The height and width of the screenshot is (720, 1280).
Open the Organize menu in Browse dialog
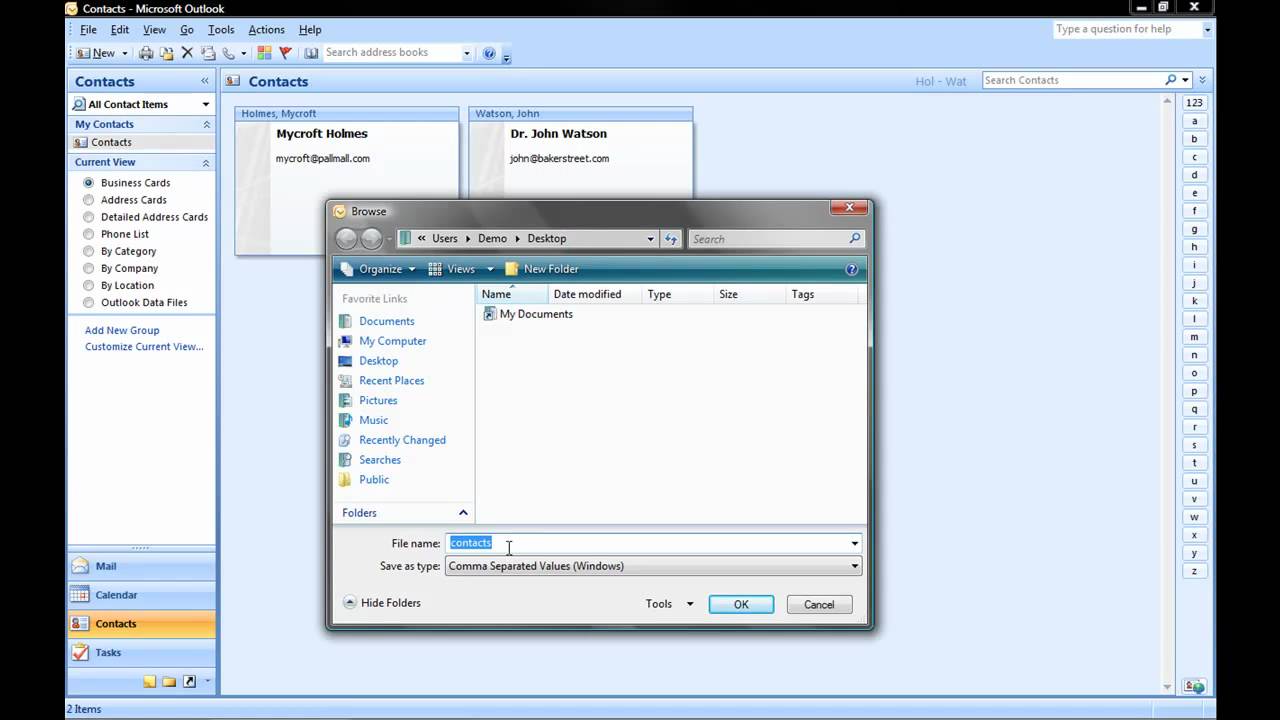pos(378,269)
